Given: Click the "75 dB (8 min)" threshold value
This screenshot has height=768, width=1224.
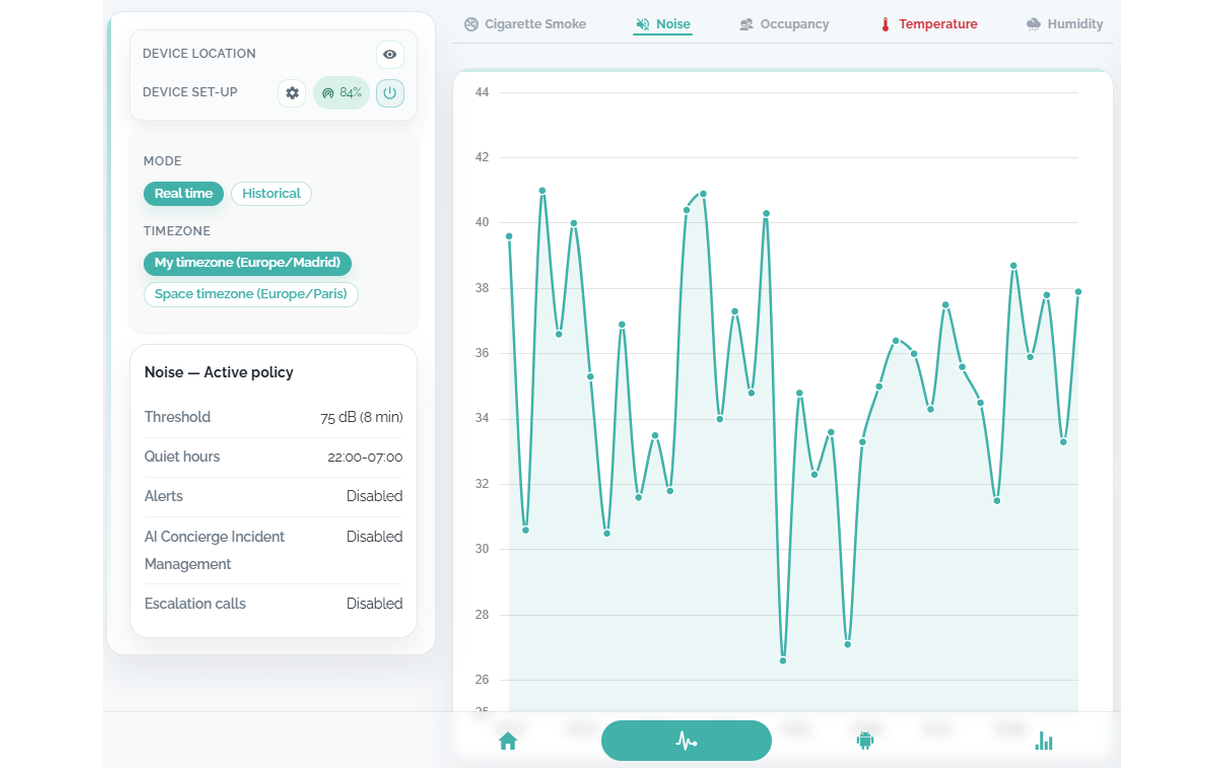Looking at the screenshot, I should (362, 418).
